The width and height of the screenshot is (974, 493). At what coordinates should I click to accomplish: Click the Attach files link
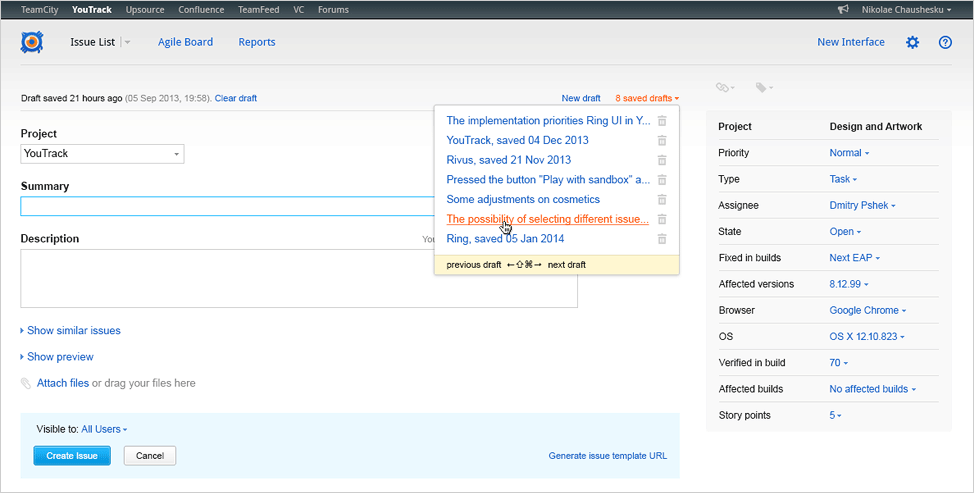[x=63, y=383]
